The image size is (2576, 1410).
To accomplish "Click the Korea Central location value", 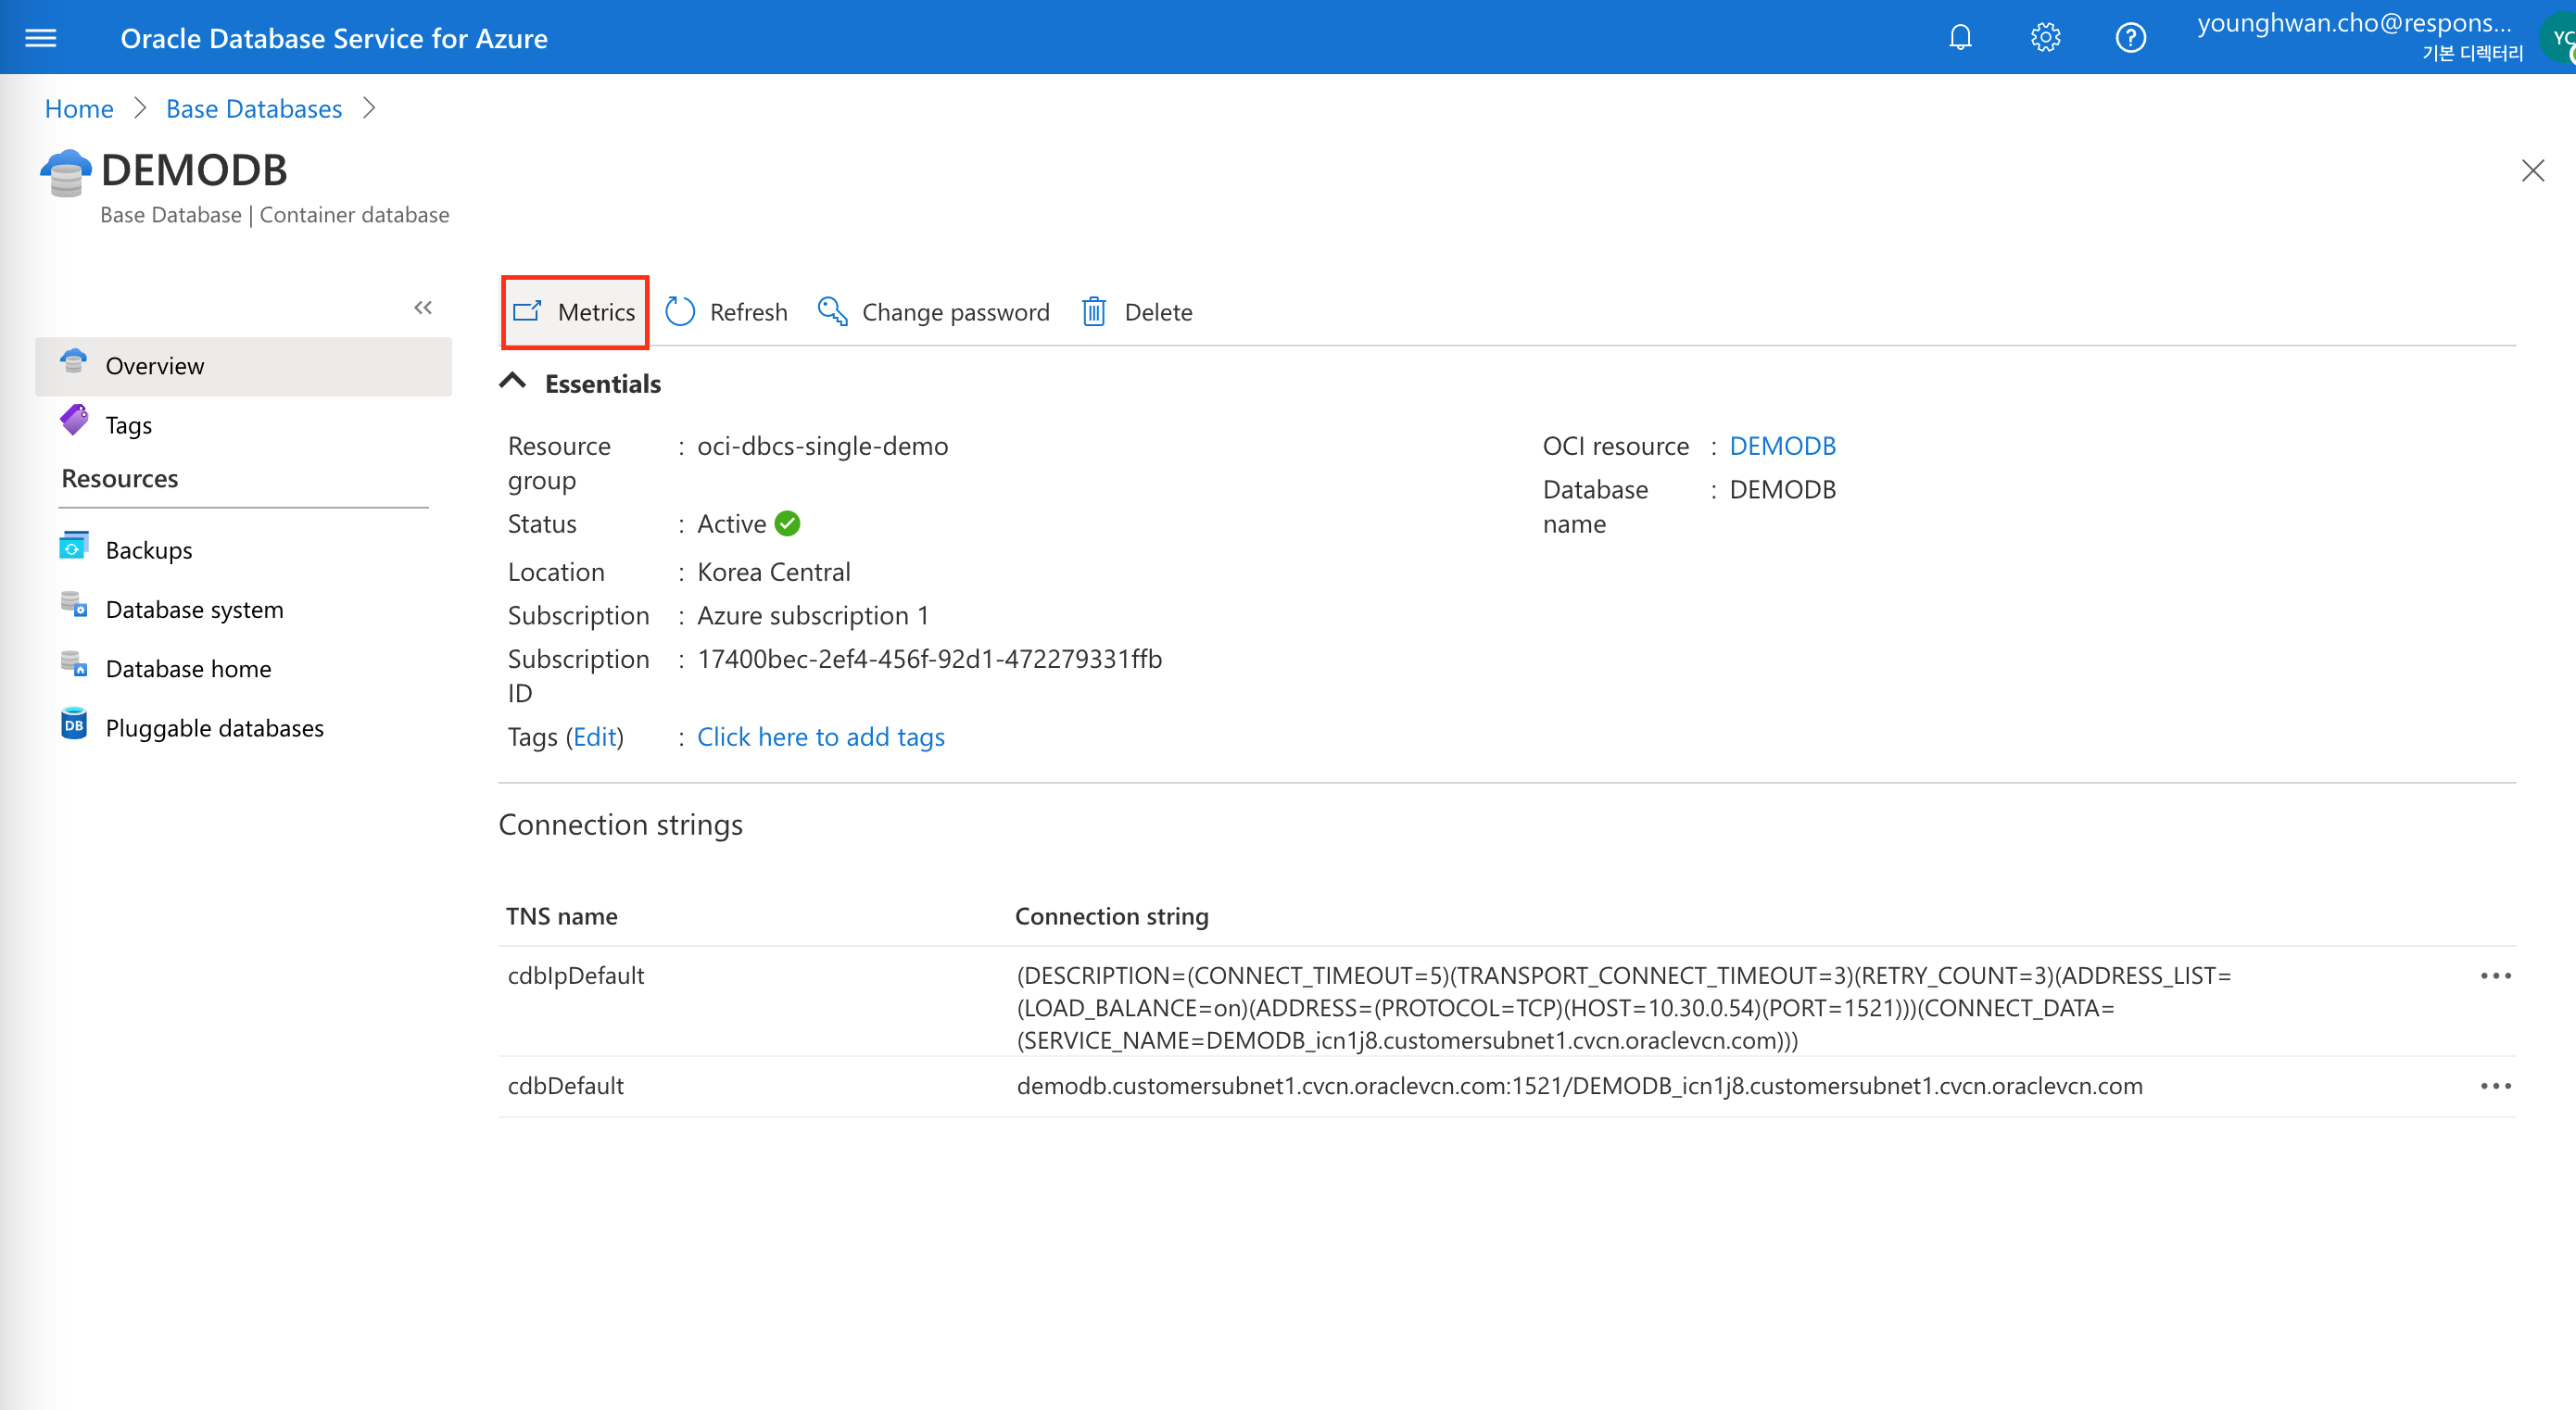I will coord(774,572).
